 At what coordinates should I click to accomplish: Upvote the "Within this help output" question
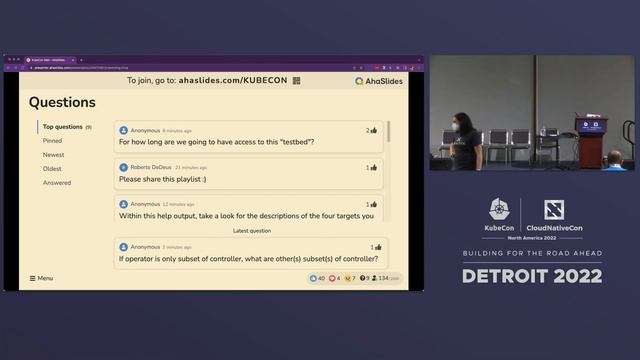pos(373,204)
